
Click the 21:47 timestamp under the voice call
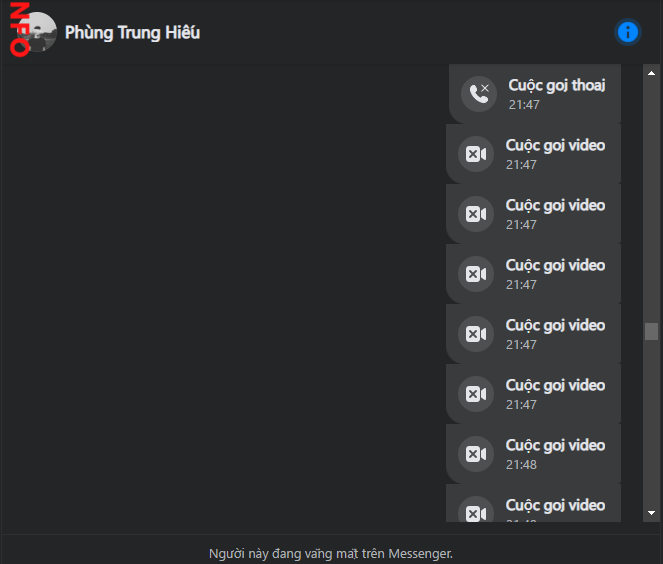pos(523,104)
